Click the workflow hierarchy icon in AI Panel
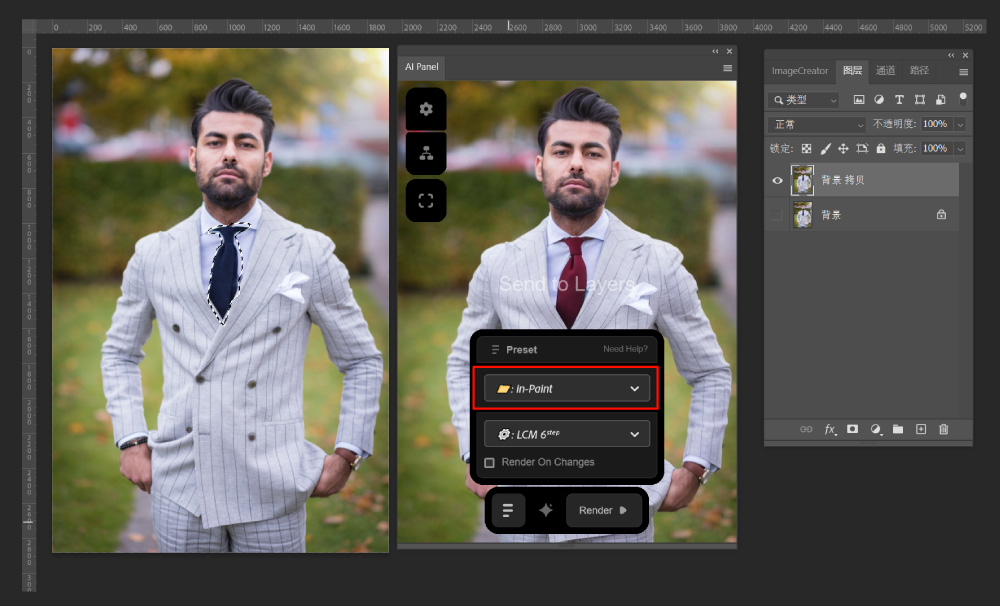Image resolution: width=1000 pixels, height=606 pixels. (426, 154)
